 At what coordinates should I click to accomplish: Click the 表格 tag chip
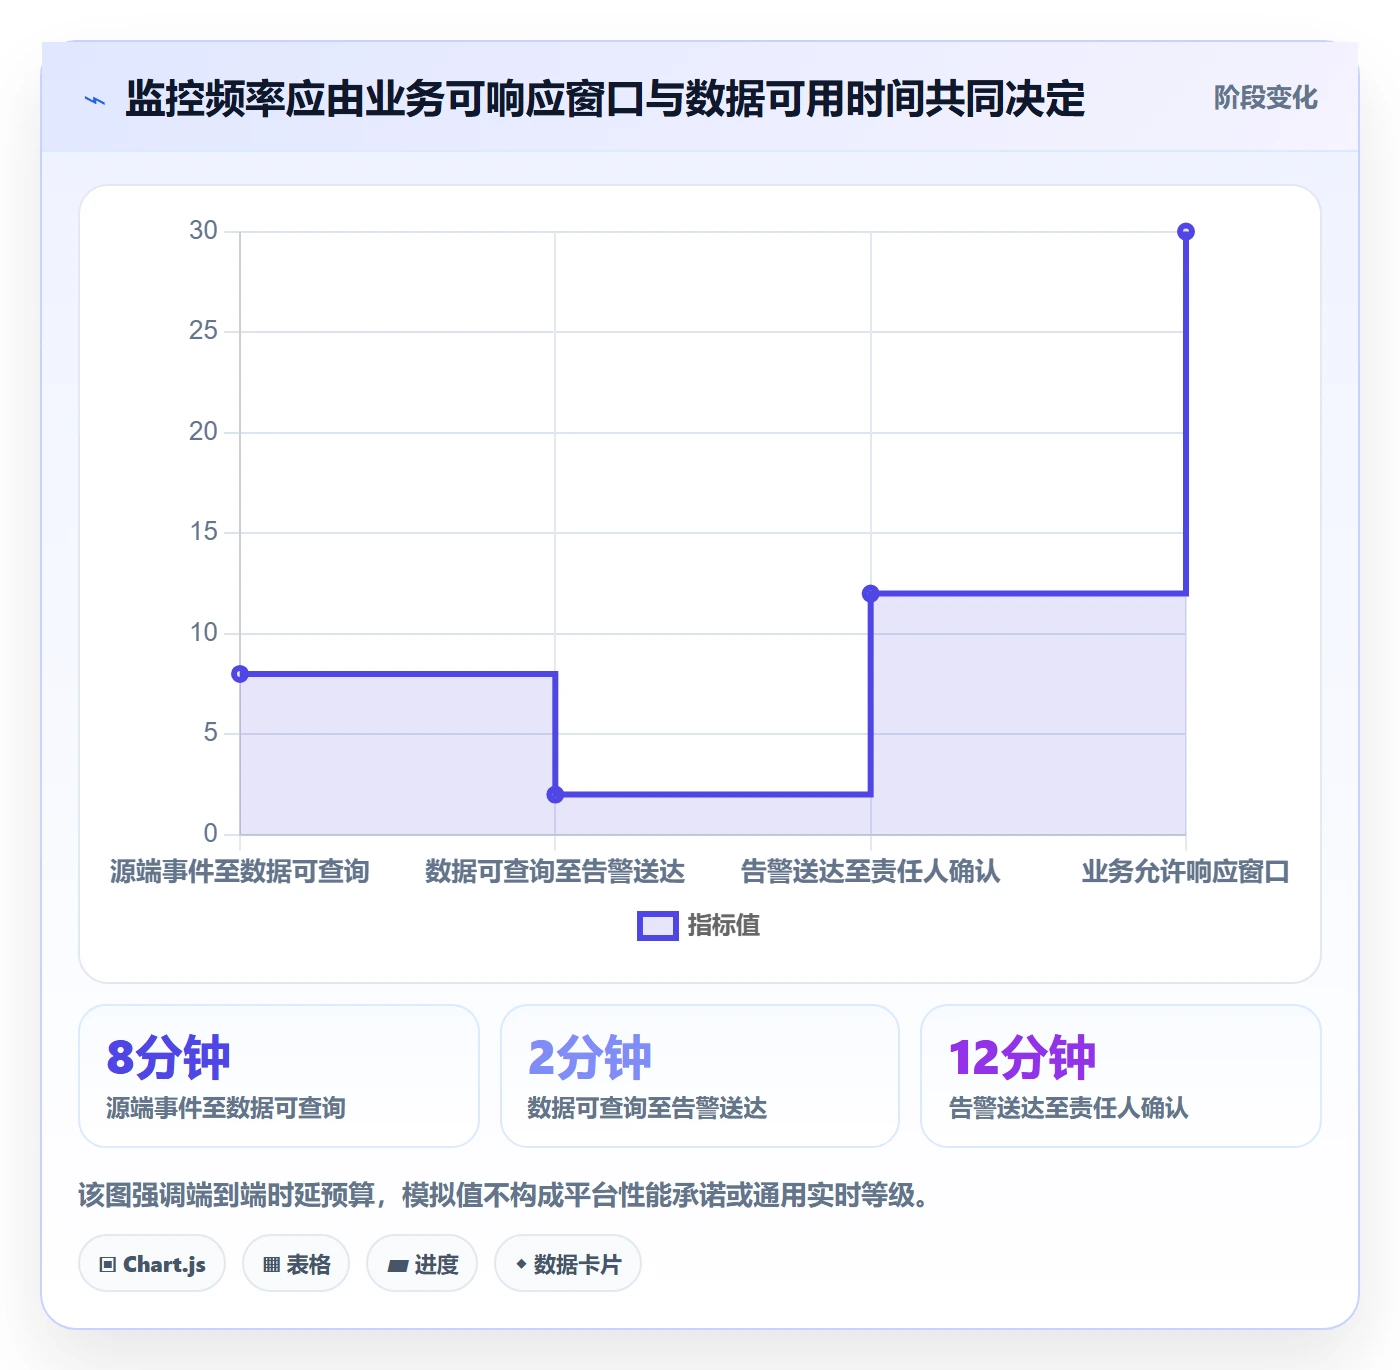pos(296,1264)
